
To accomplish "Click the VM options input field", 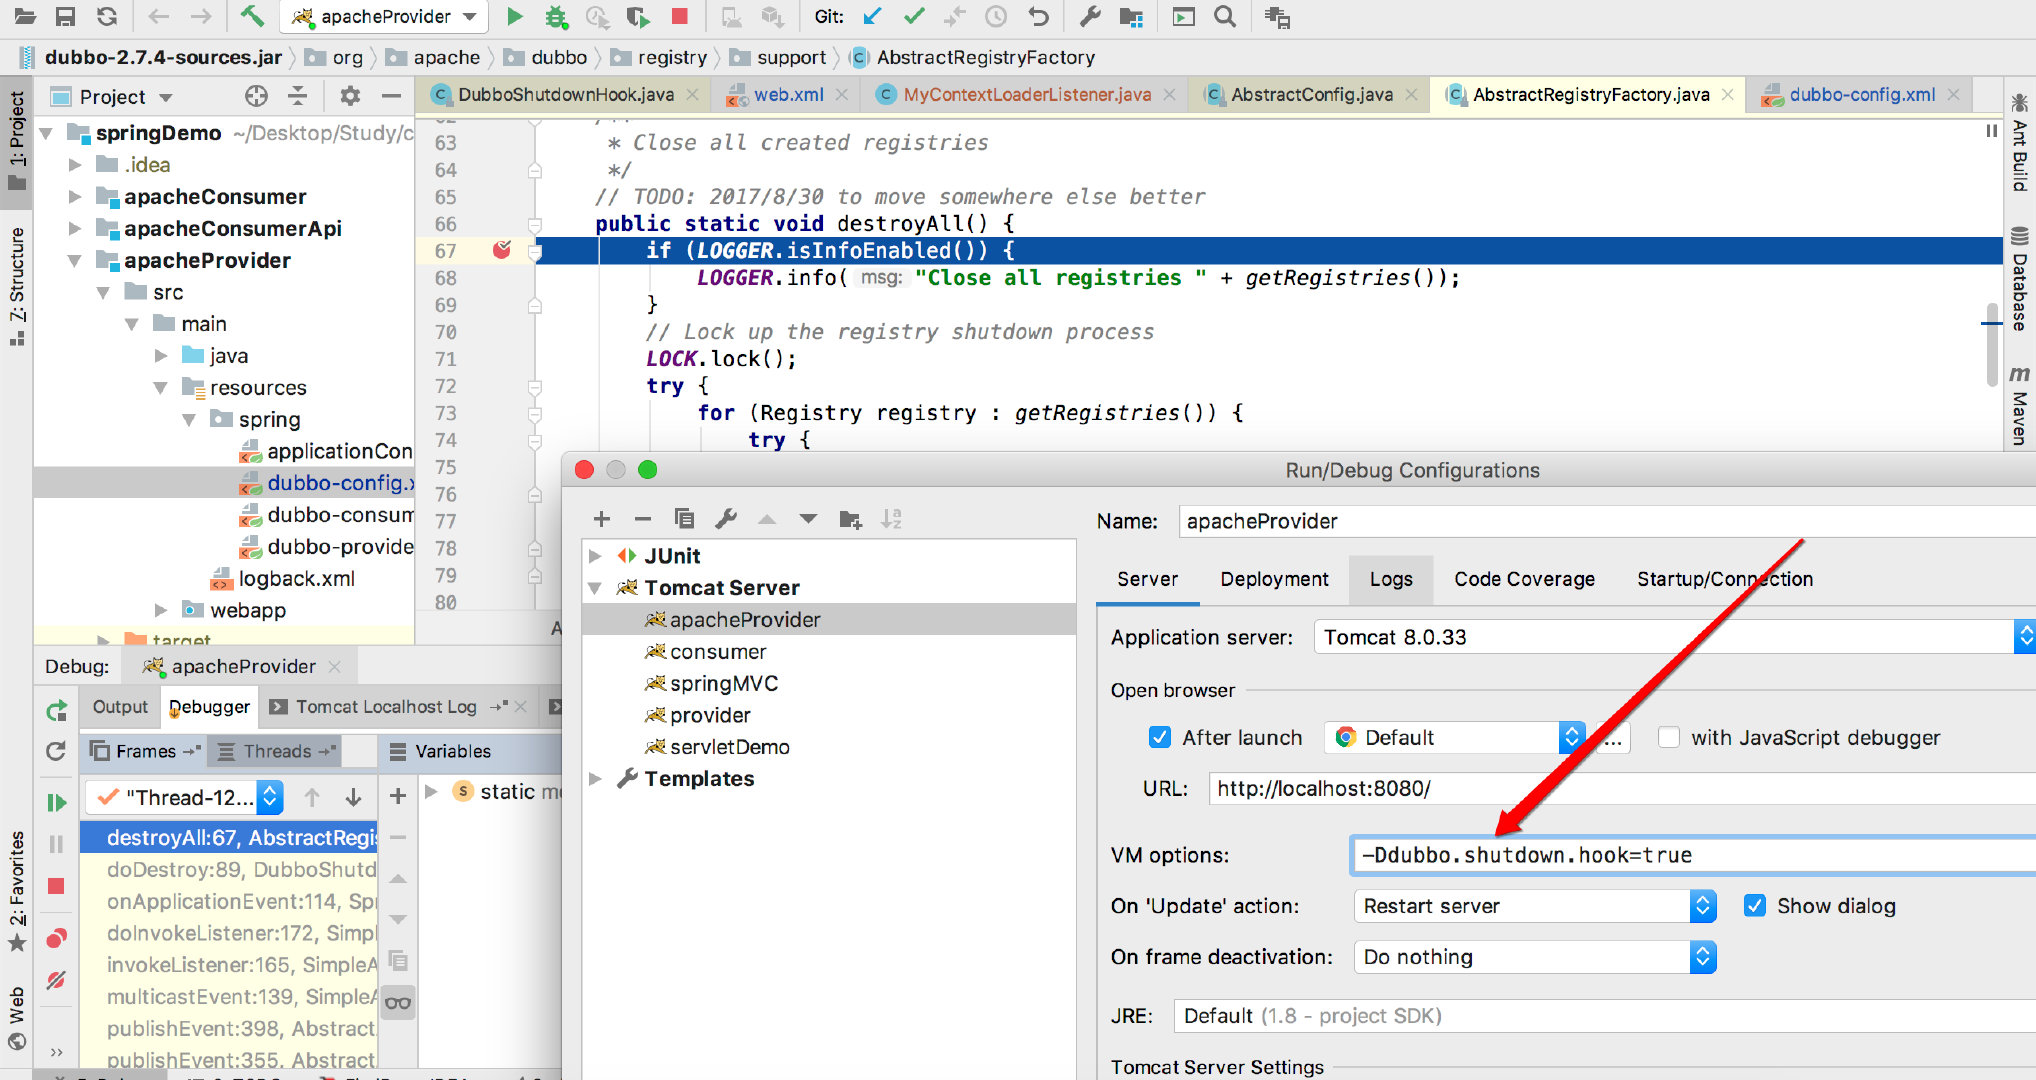I will click(x=1690, y=855).
